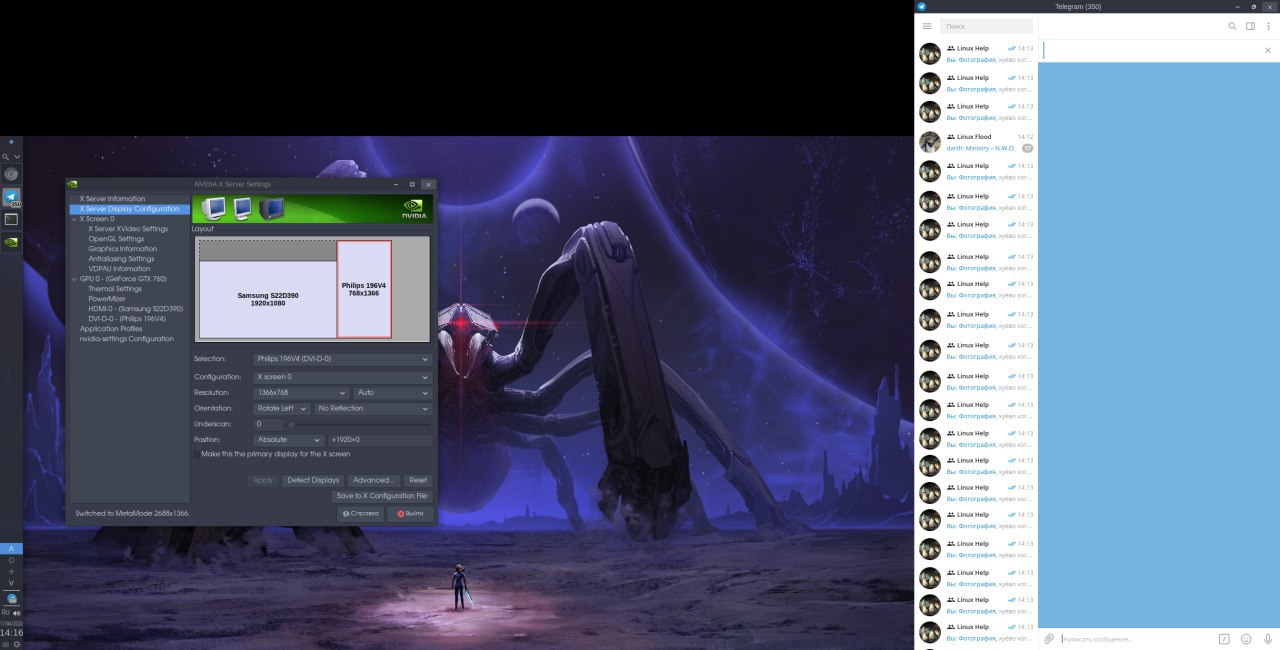1280x650 pixels.
Task: Click the panel search magnifier icon
Action: click(x=6, y=157)
